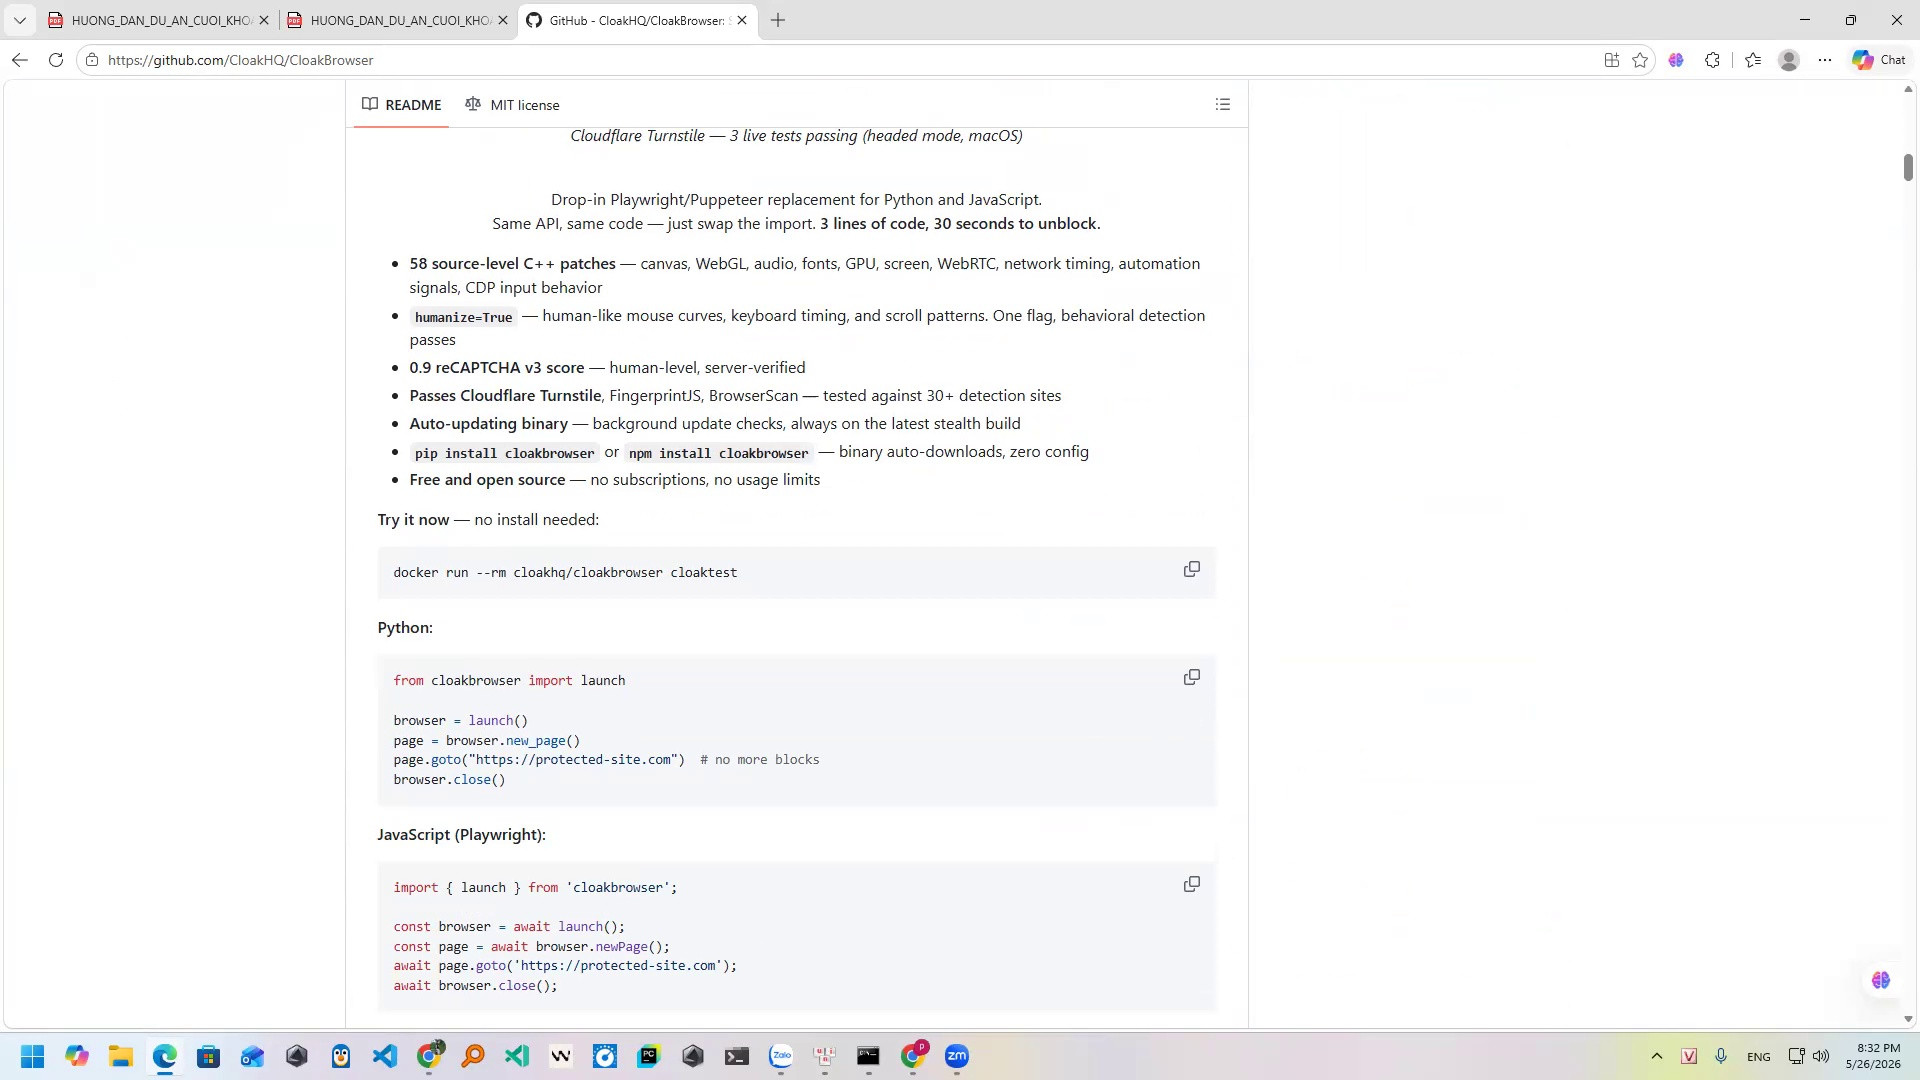Click the 'npm install cloakbrowser' code text

(x=718, y=453)
